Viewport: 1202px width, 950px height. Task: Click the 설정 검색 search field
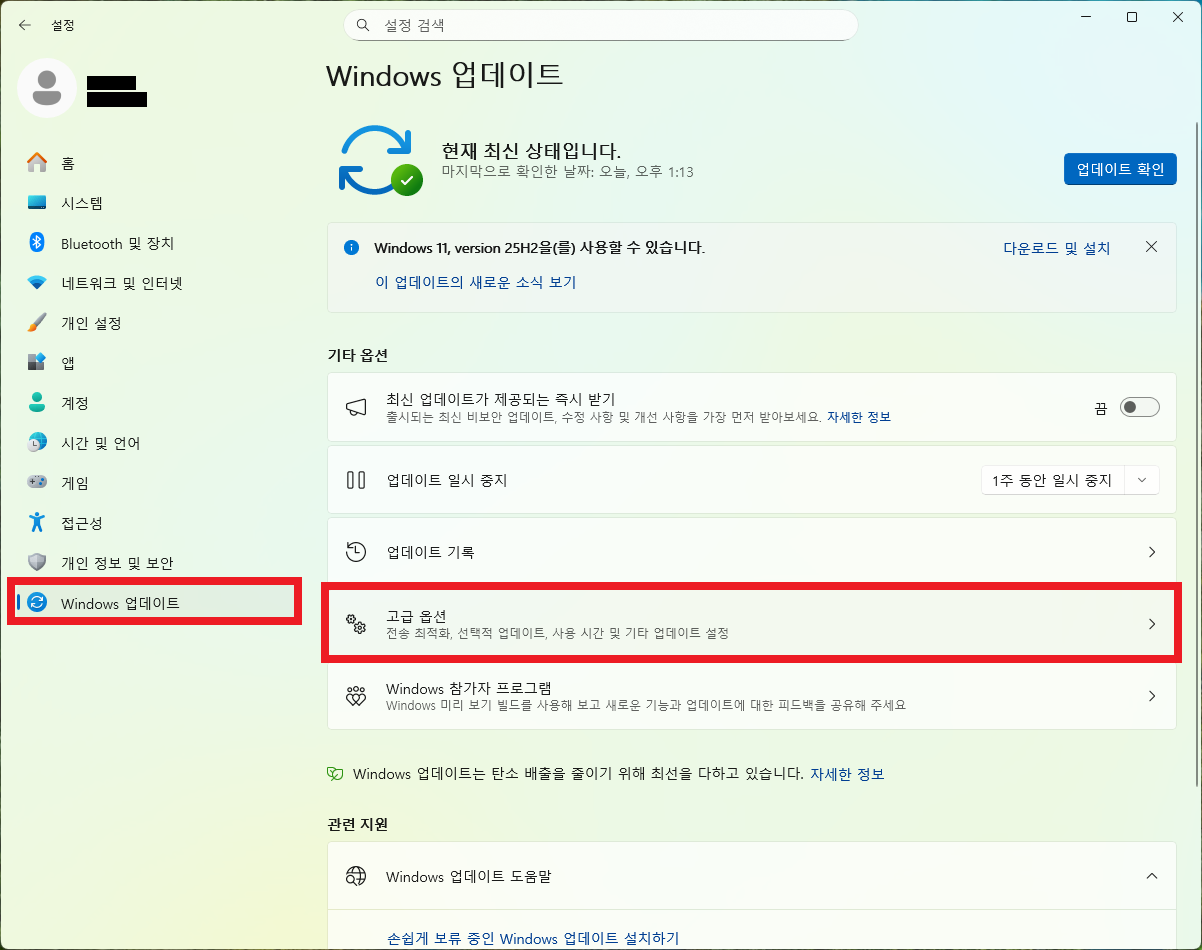point(600,25)
